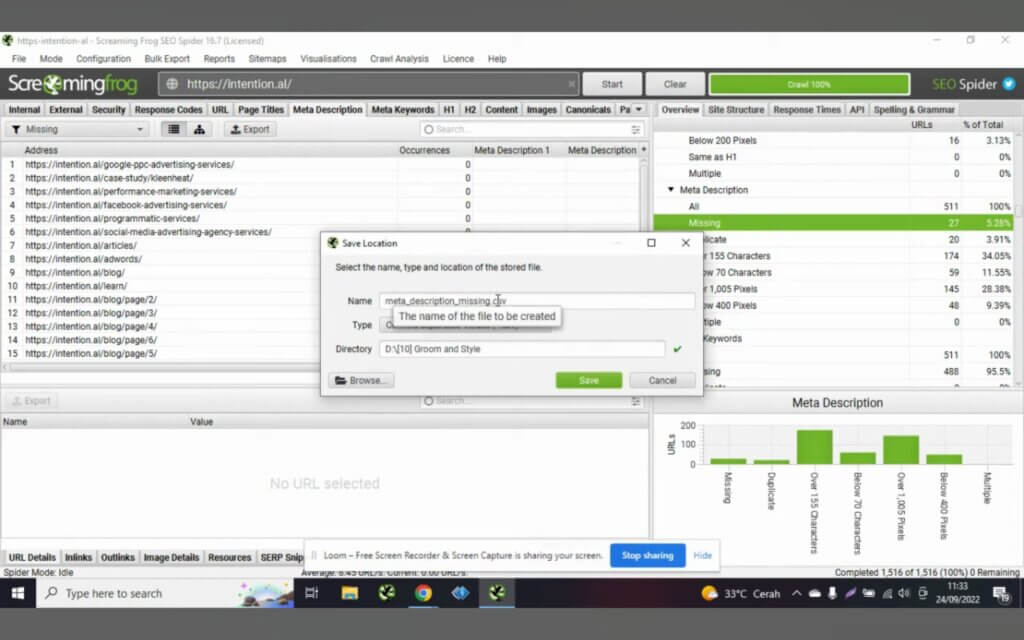Expand the hidden tabs dropdown arrow
This screenshot has width=1024, height=640.
(x=639, y=109)
